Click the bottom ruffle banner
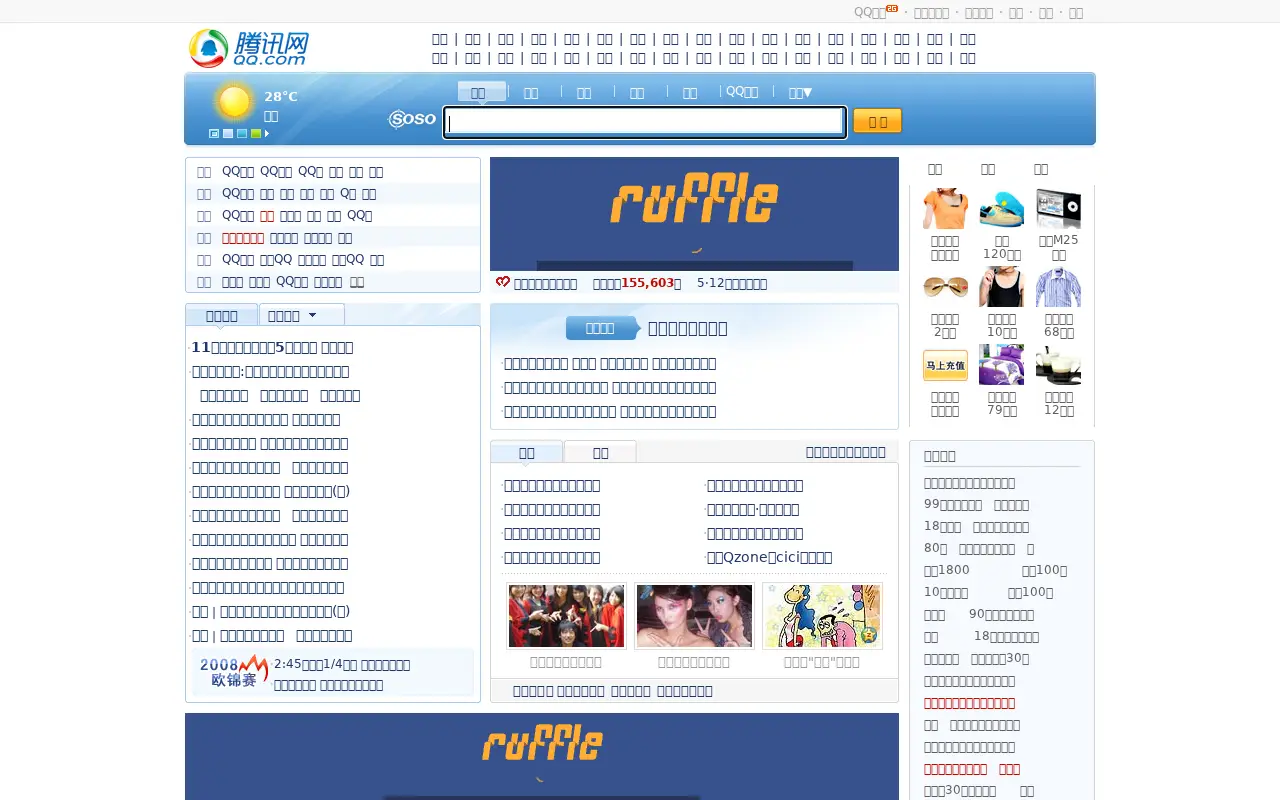The image size is (1280, 800). 542,756
